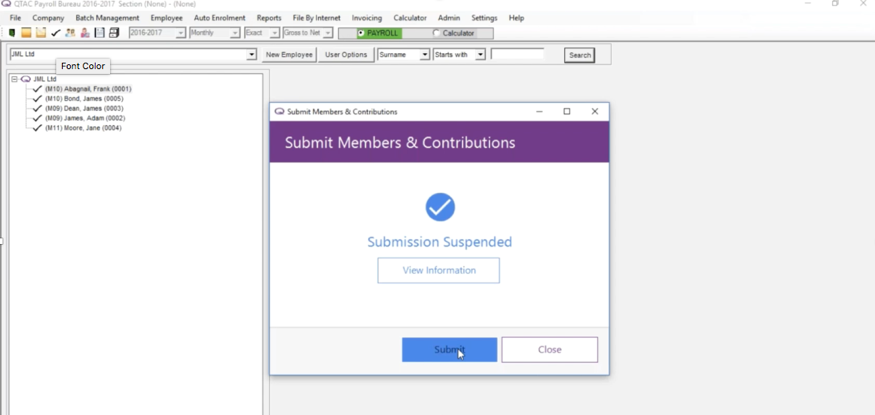Image resolution: width=875 pixels, height=415 pixels.
Task: Click the Search button
Action: tap(580, 55)
